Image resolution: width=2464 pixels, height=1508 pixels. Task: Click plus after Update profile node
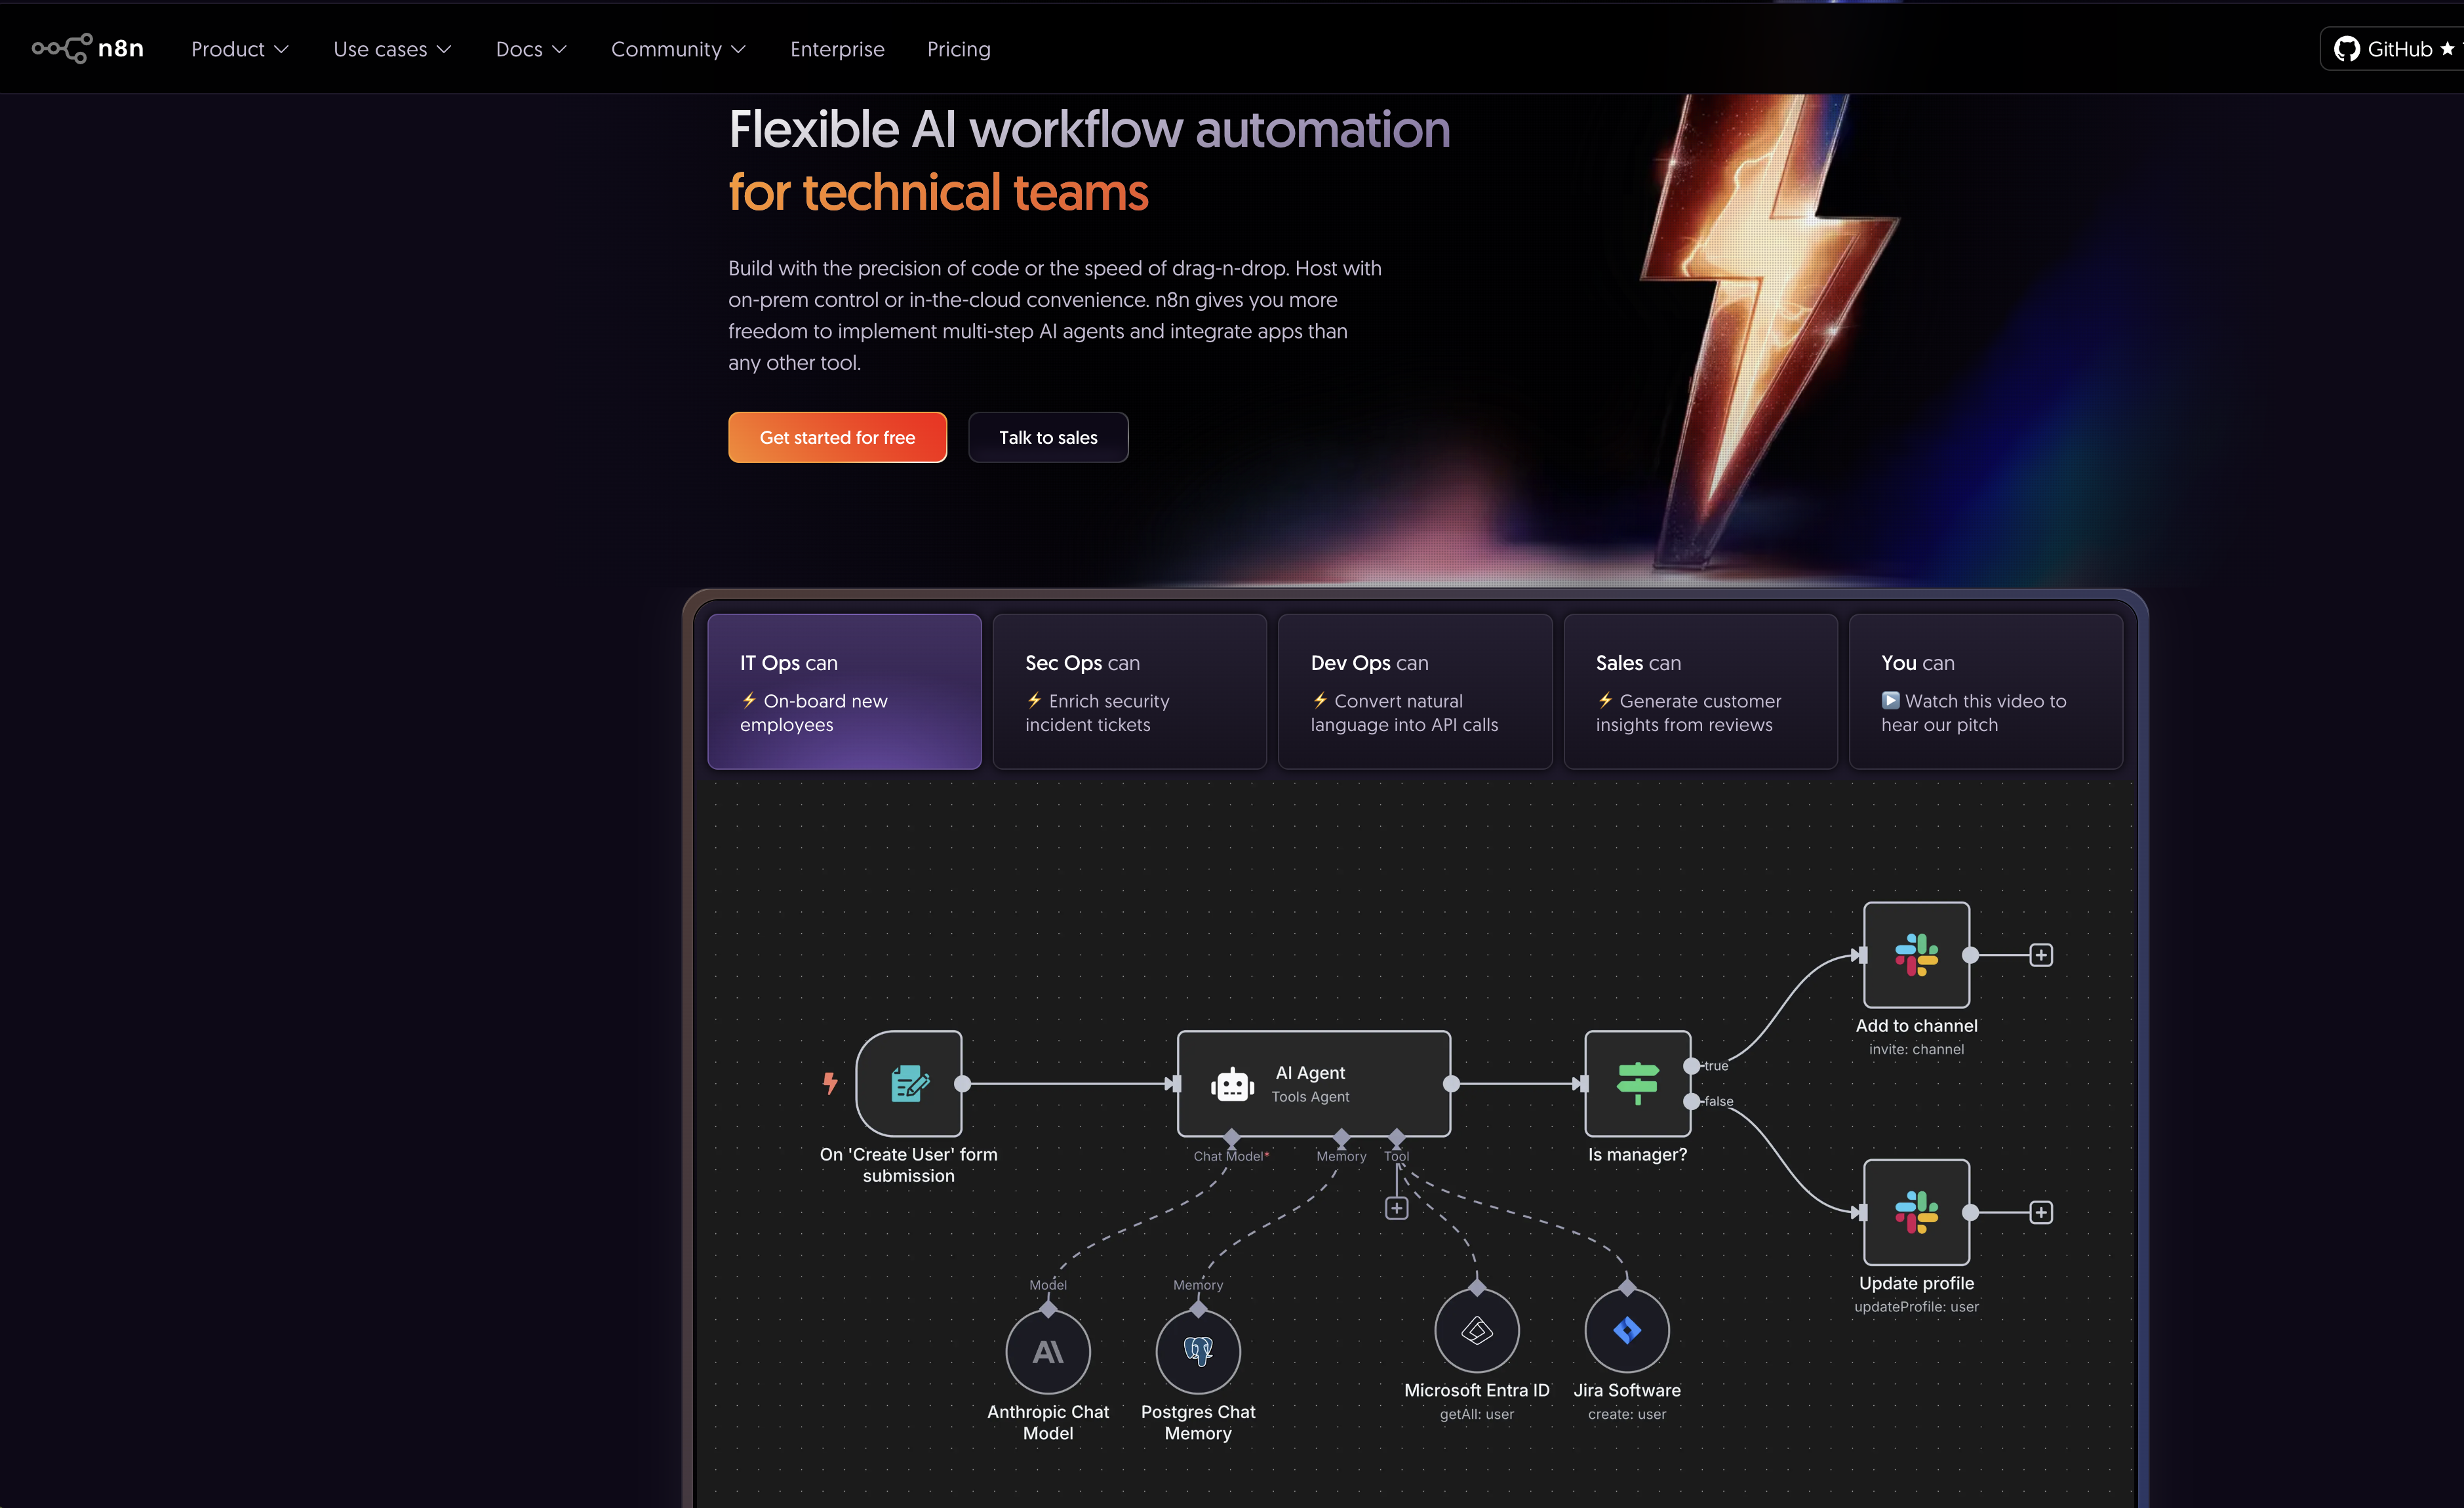[2041, 1212]
